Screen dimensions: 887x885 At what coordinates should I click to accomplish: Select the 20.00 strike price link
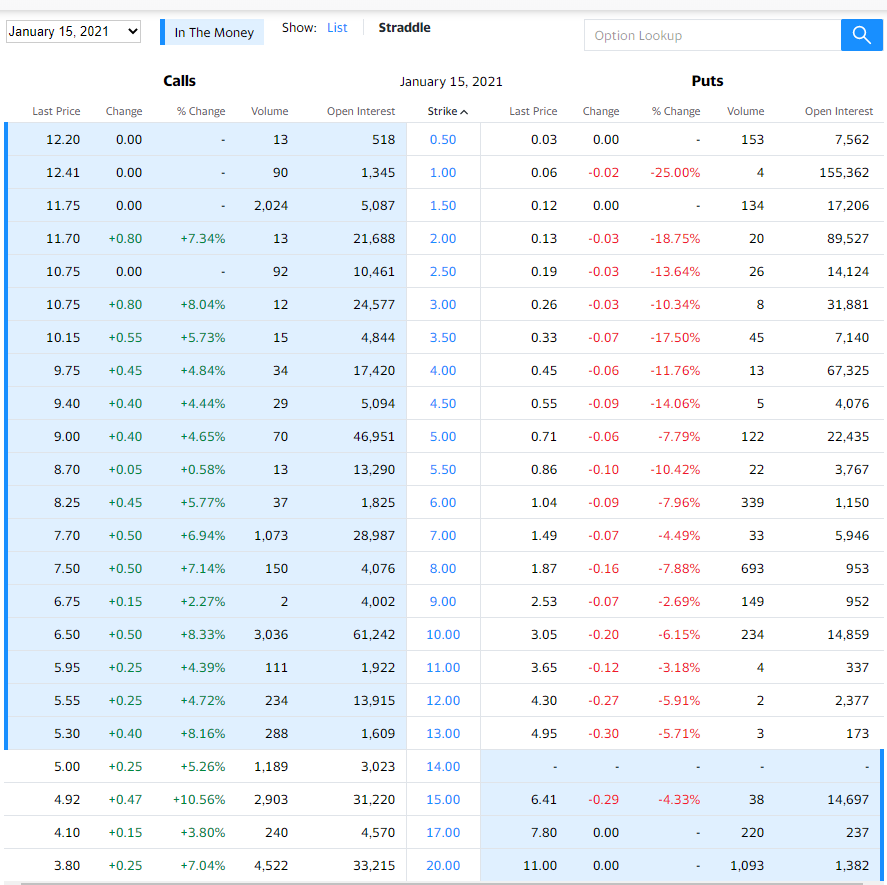443,865
